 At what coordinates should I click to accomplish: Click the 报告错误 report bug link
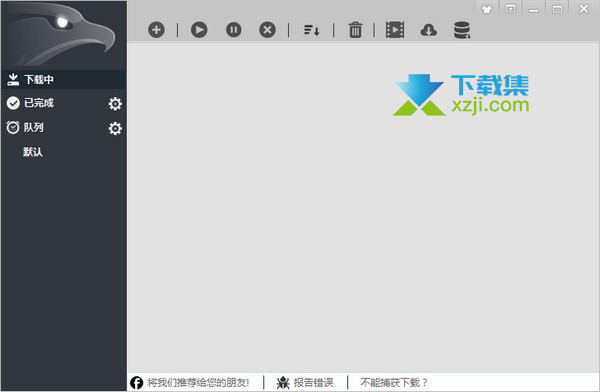305,382
